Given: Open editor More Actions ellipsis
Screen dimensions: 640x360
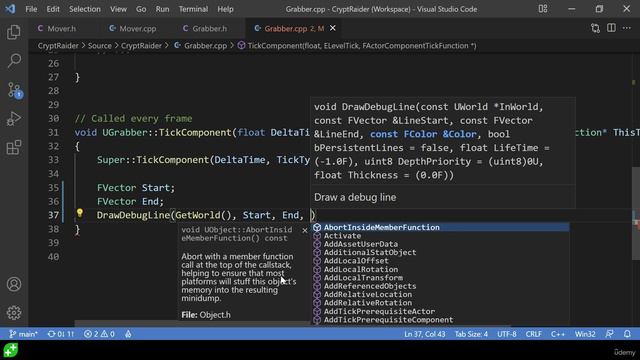Looking at the screenshot, I should (627, 28).
